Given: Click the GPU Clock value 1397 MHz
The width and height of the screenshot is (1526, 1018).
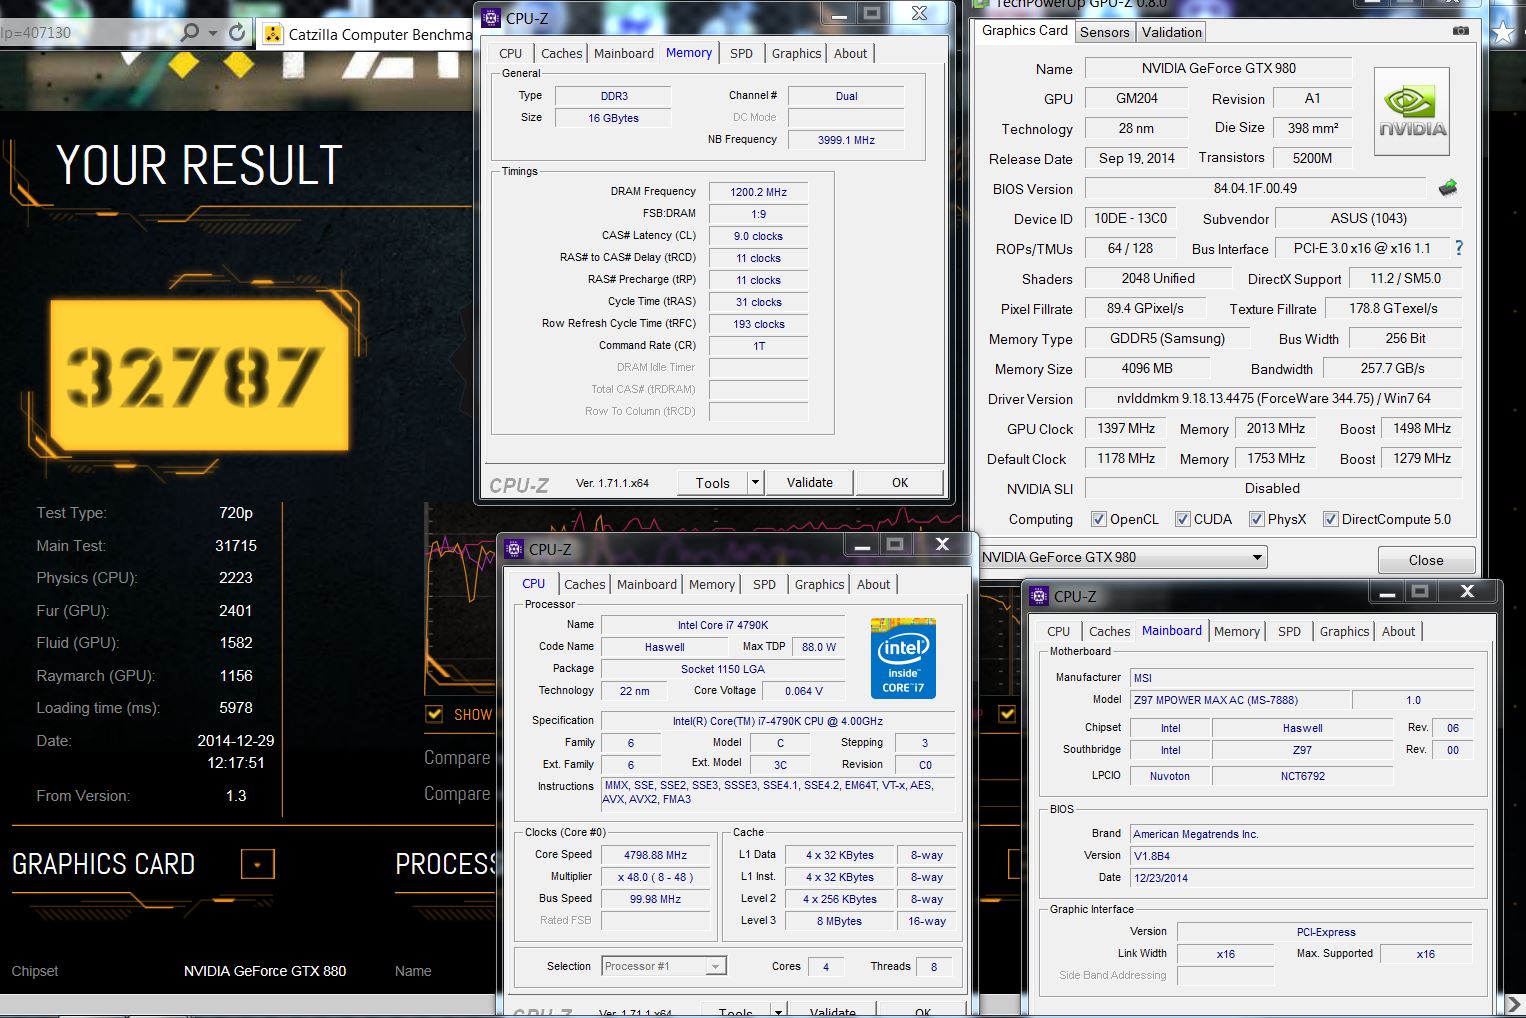Looking at the screenshot, I should click(1126, 428).
